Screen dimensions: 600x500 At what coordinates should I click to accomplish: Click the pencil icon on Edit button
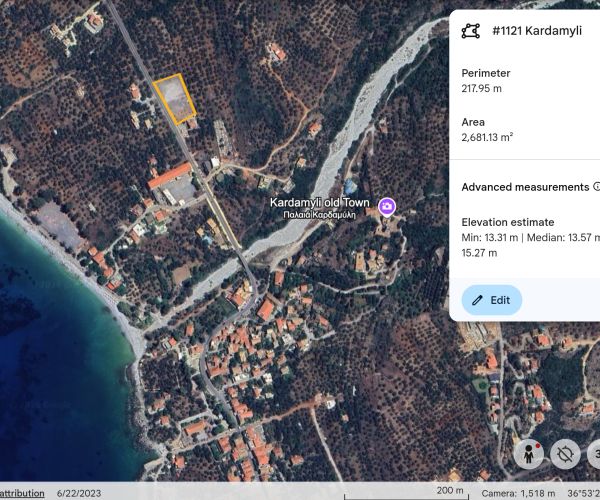[x=477, y=300]
